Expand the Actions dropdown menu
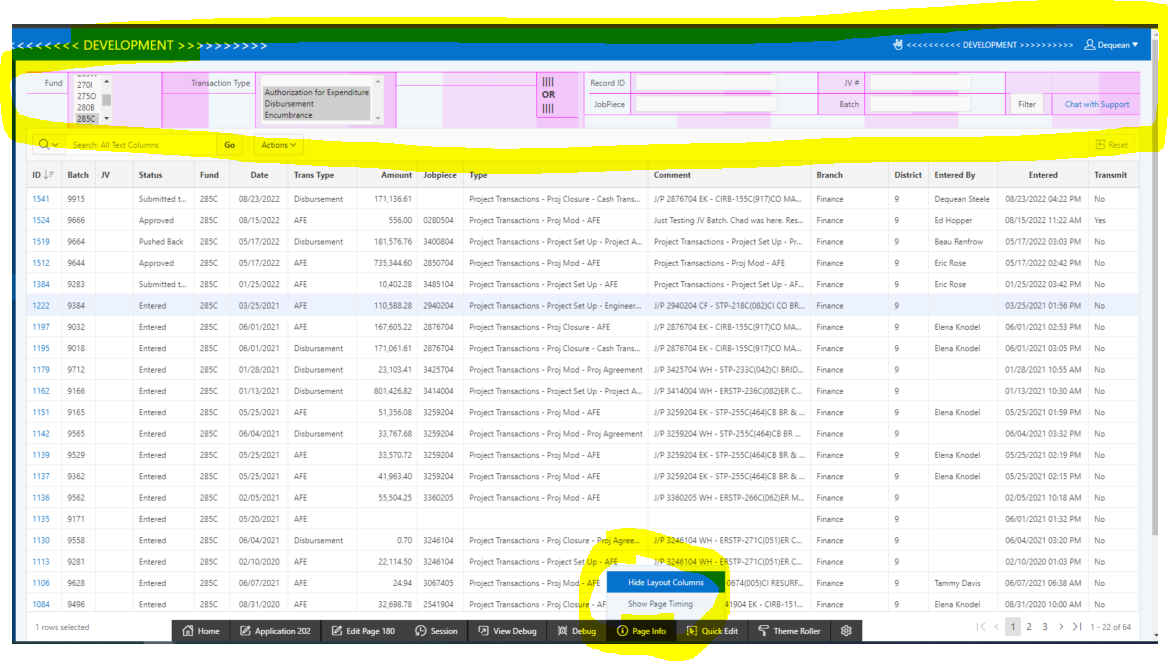Image resolution: width=1168 pixels, height=661 pixels. [x=279, y=145]
